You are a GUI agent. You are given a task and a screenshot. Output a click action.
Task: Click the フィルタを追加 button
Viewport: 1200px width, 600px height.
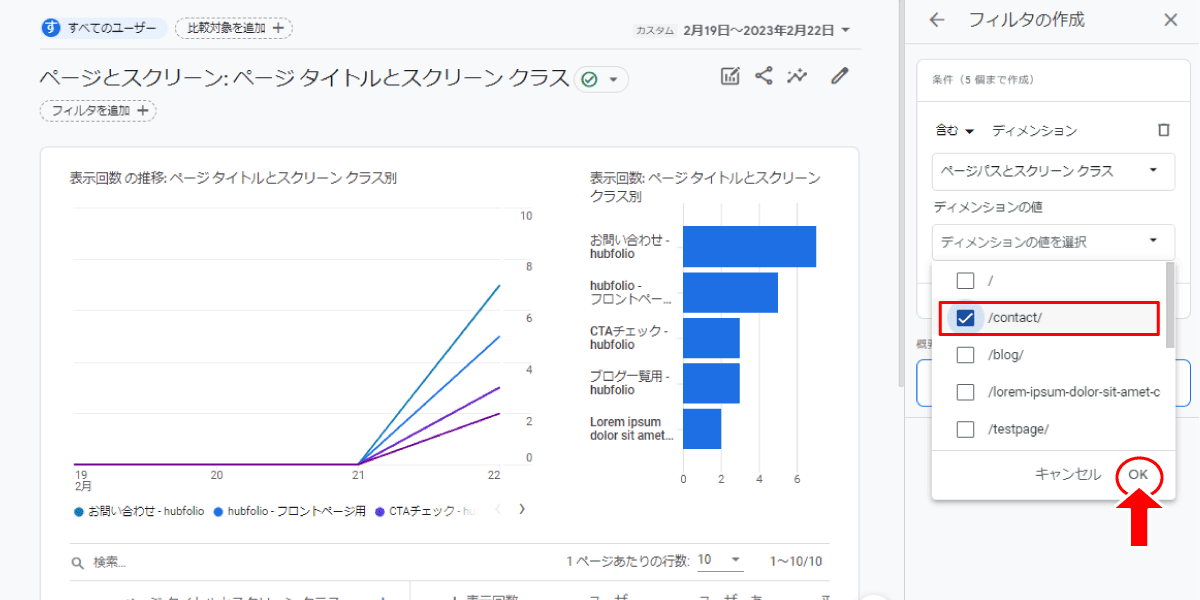pyautogui.click(x=98, y=111)
